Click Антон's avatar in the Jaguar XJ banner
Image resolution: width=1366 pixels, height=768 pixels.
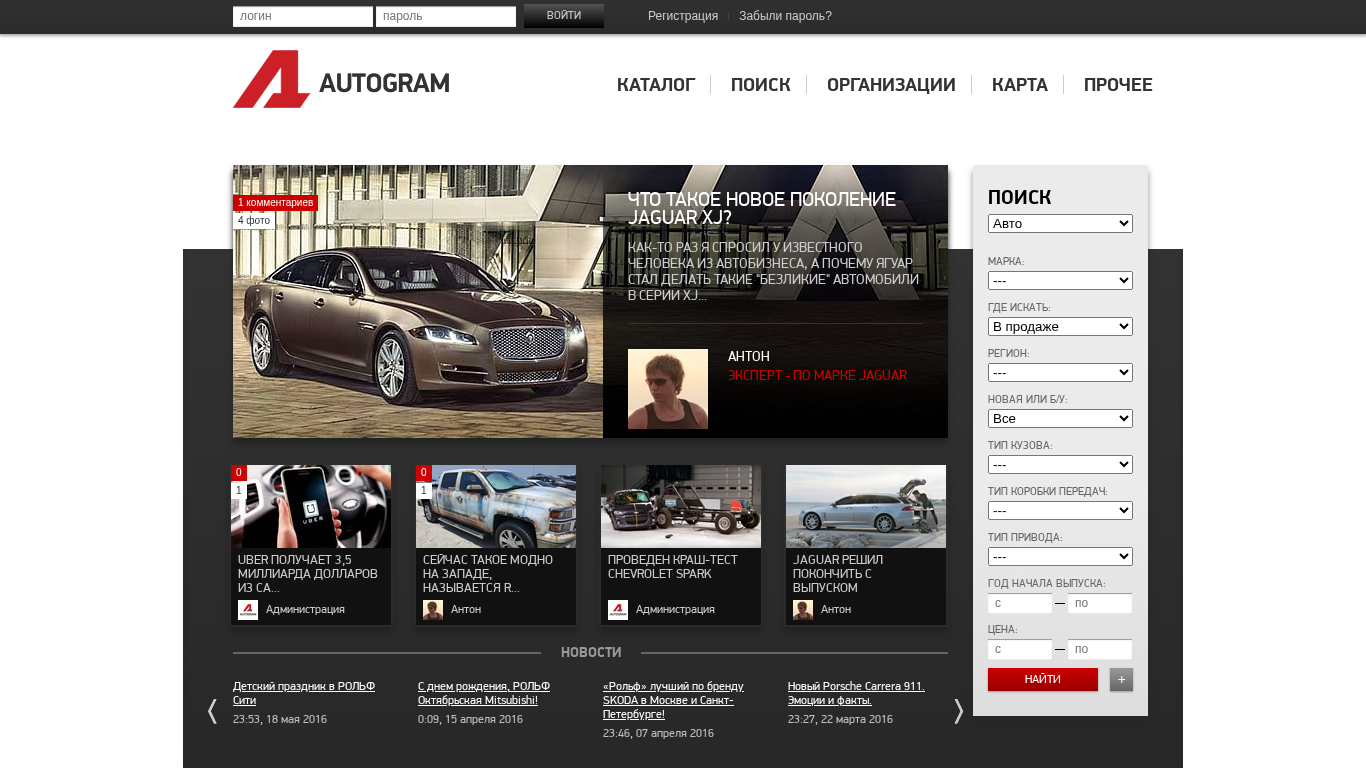click(x=667, y=389)
